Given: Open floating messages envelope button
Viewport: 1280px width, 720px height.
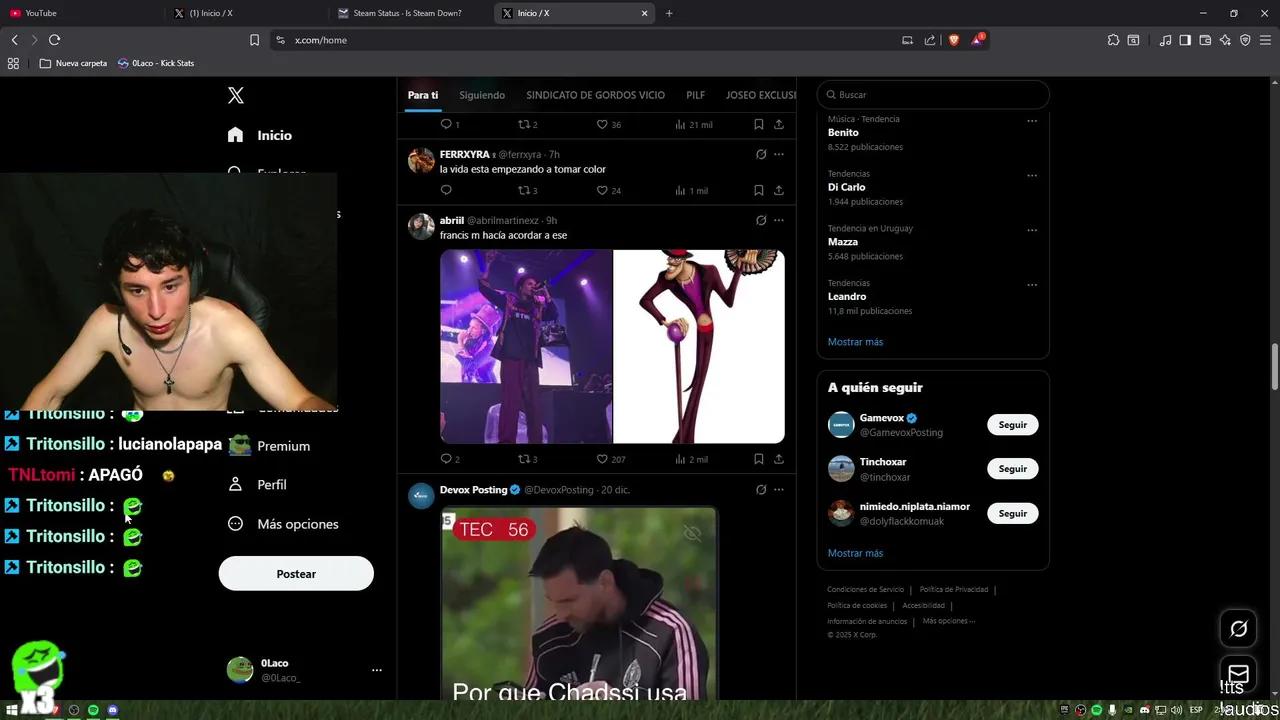Looking at the screenshot, I should click(1239, 673).
